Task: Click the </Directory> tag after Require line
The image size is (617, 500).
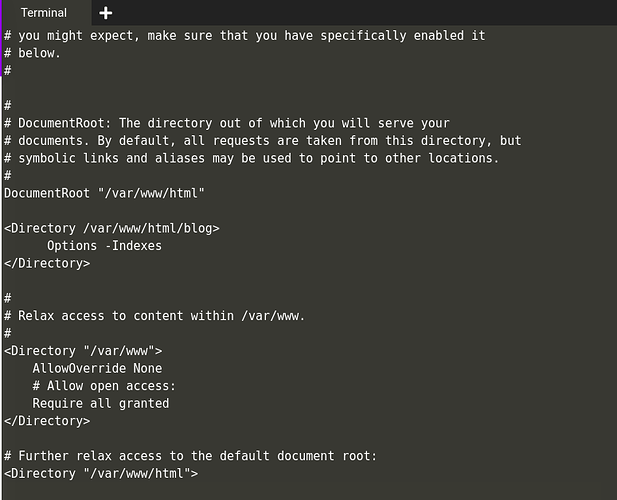Action: tap(47, 421)
